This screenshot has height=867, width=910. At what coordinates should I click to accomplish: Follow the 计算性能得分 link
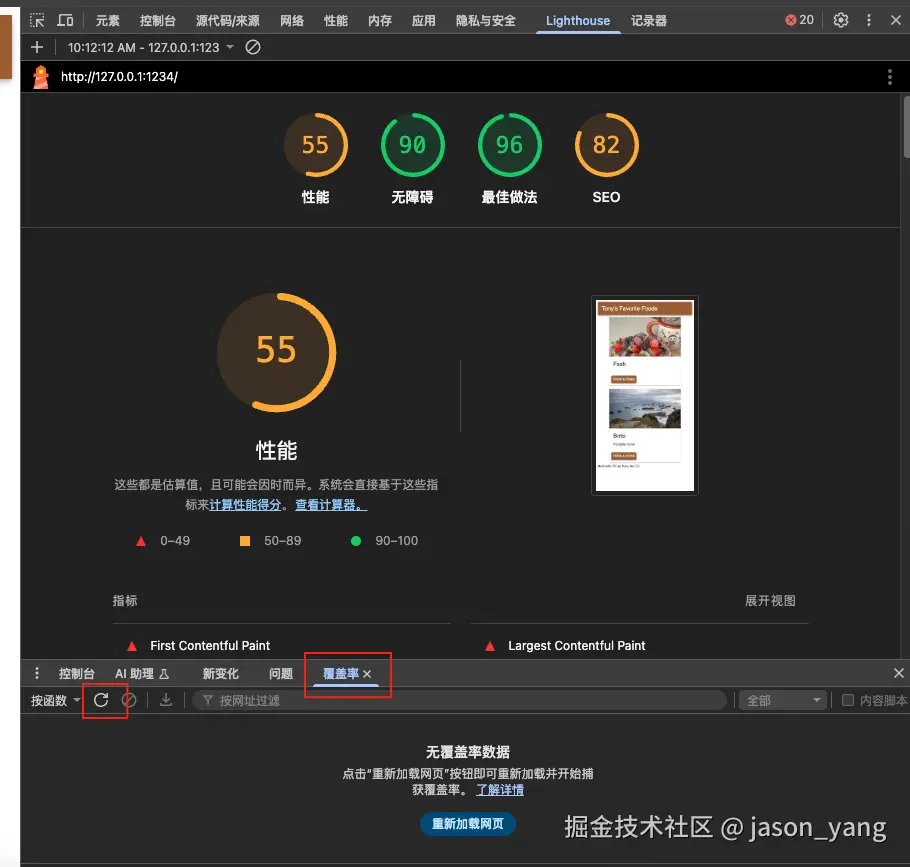(245, 505)
